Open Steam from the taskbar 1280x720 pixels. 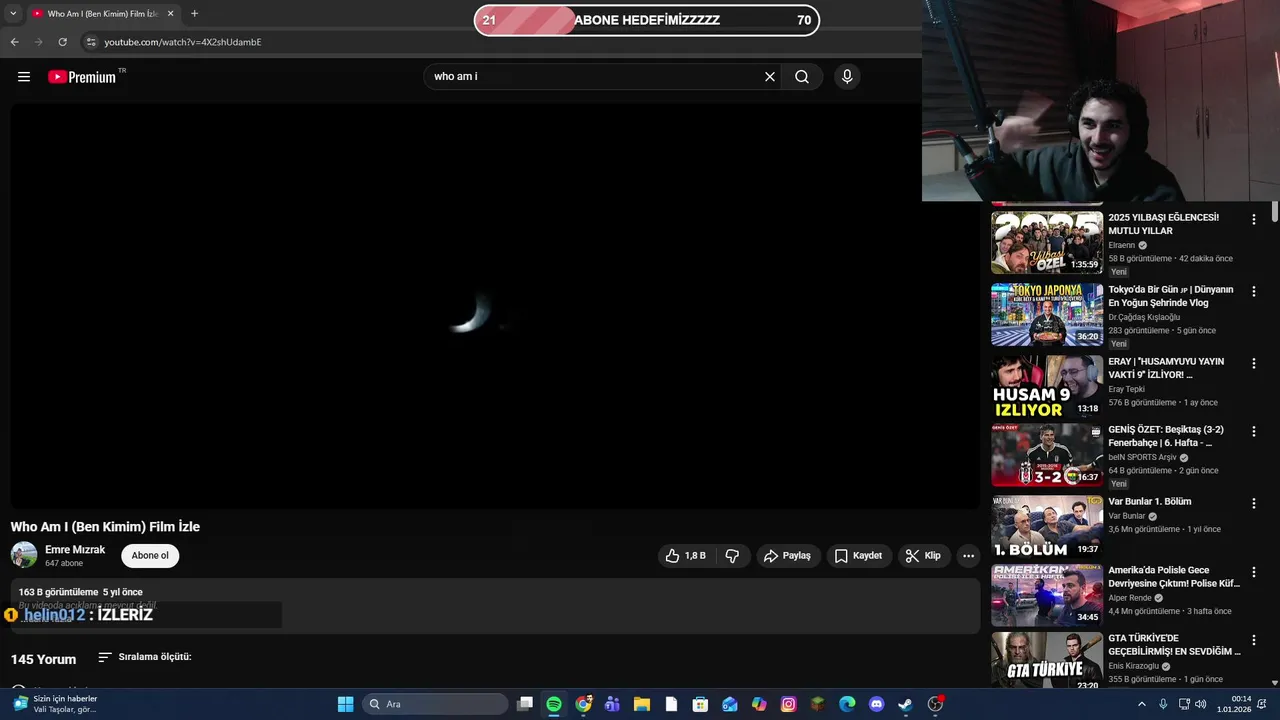click(905, 704)
